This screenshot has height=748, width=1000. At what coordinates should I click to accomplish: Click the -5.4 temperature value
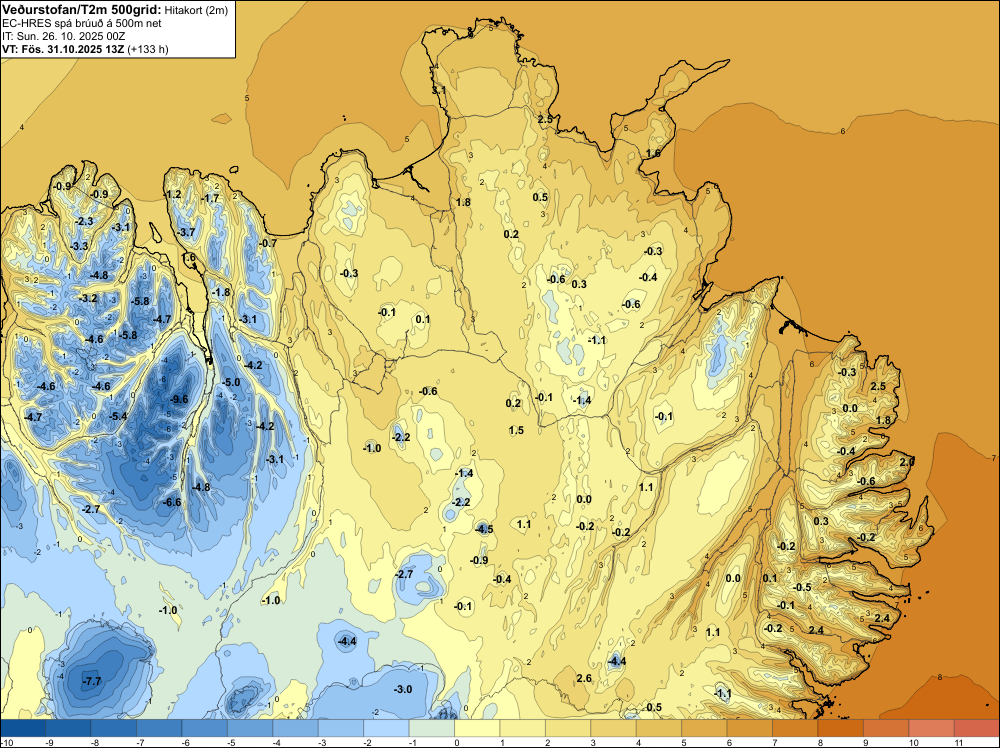pyautogui.click(x=118, y=416)
